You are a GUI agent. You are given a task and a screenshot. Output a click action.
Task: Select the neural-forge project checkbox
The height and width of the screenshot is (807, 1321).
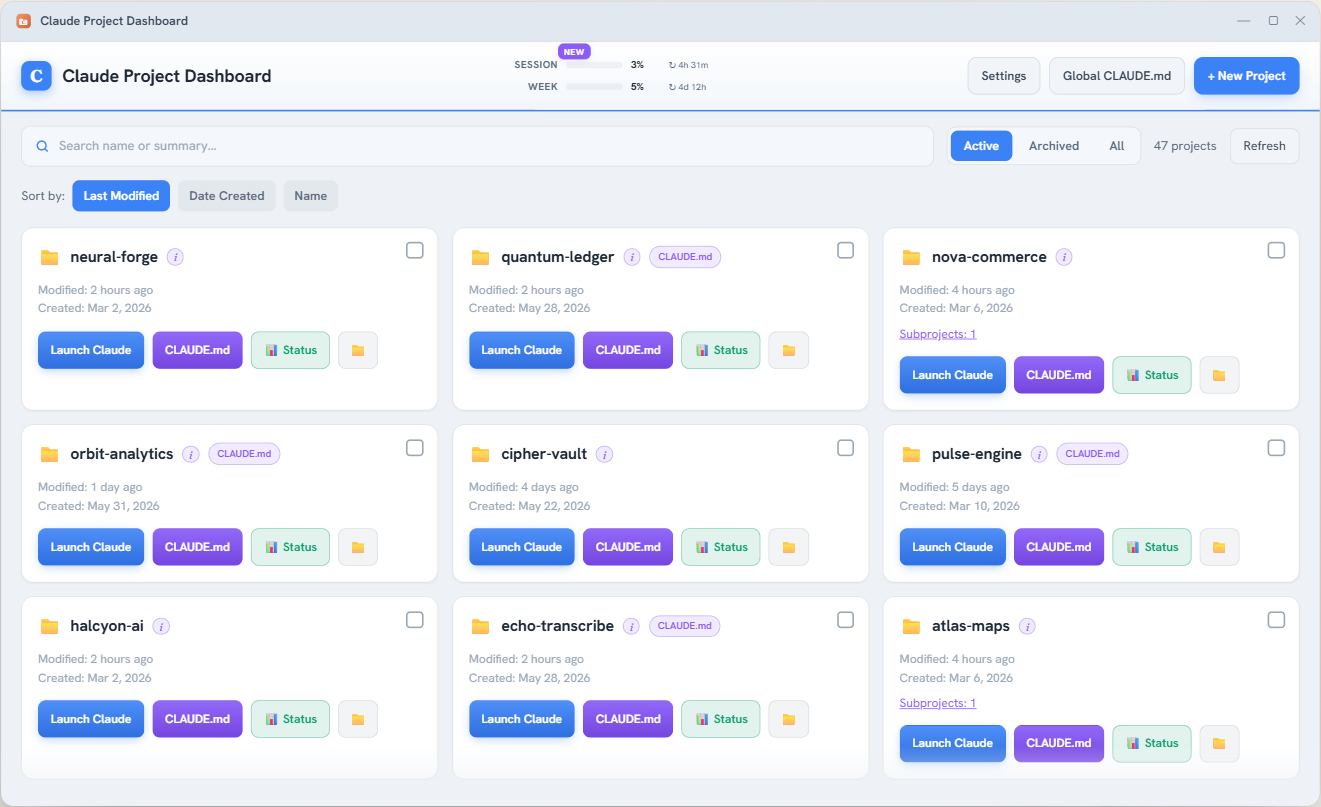tap(415, 250)
